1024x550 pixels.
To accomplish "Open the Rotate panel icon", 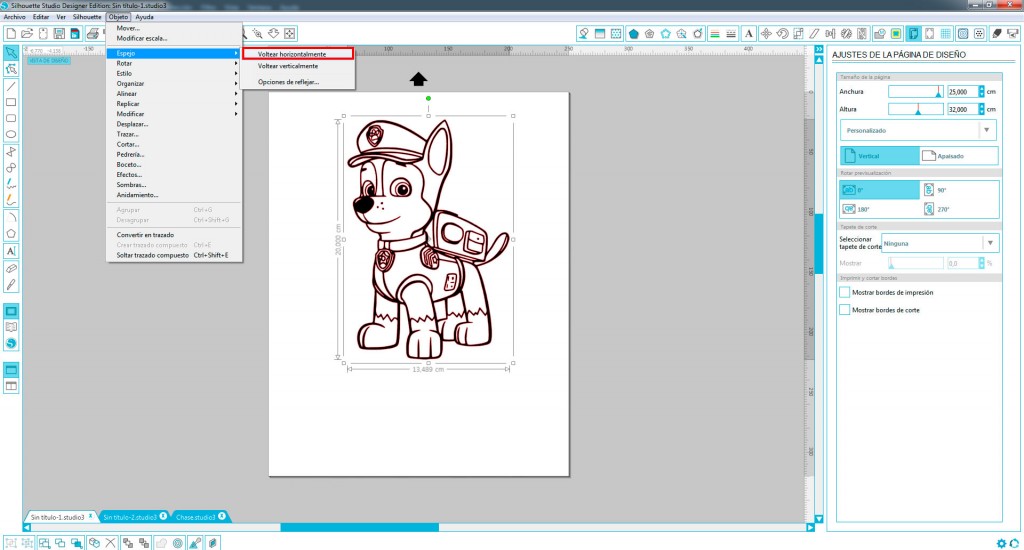I will click(782, 33).
